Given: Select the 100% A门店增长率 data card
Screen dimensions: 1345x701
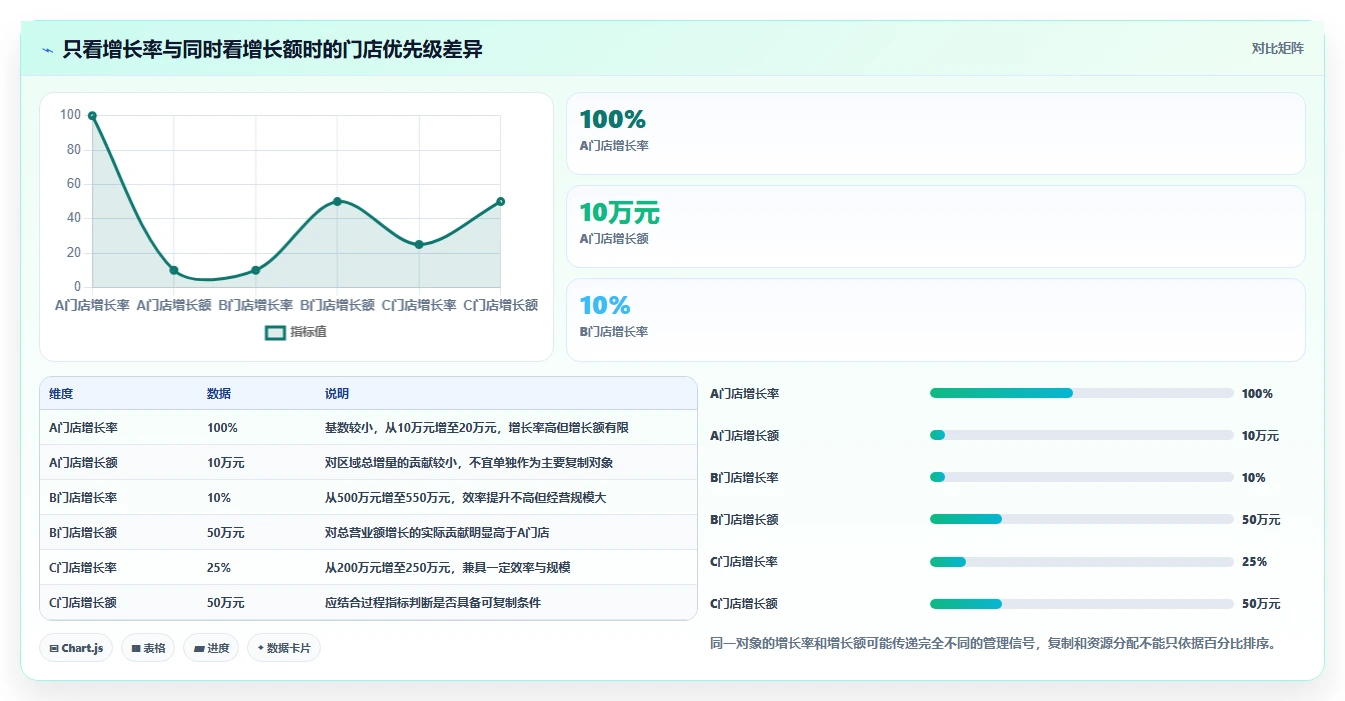Looking at the screenshot, I should point(935,134).
